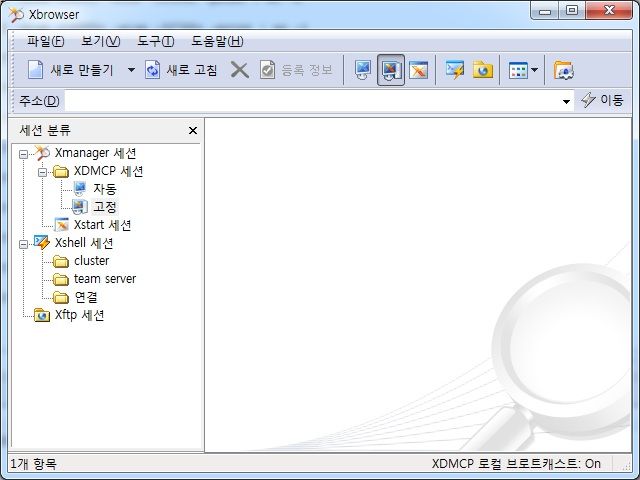Click the Xshell lightning toolbar icon
Screen dimensions: 640x480
pyautogui.click(x=455, y=70)
